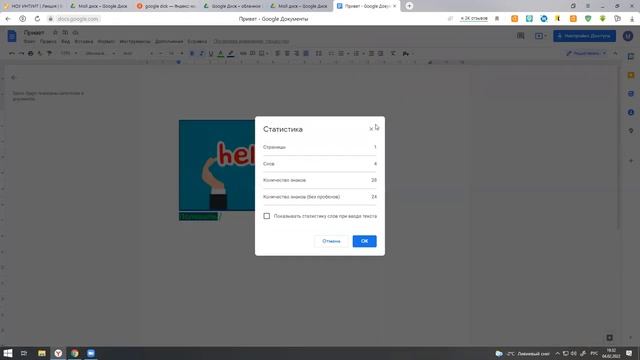Open the paragraph style dropdown
Viewport: 640px width, 360px height.
100,53
